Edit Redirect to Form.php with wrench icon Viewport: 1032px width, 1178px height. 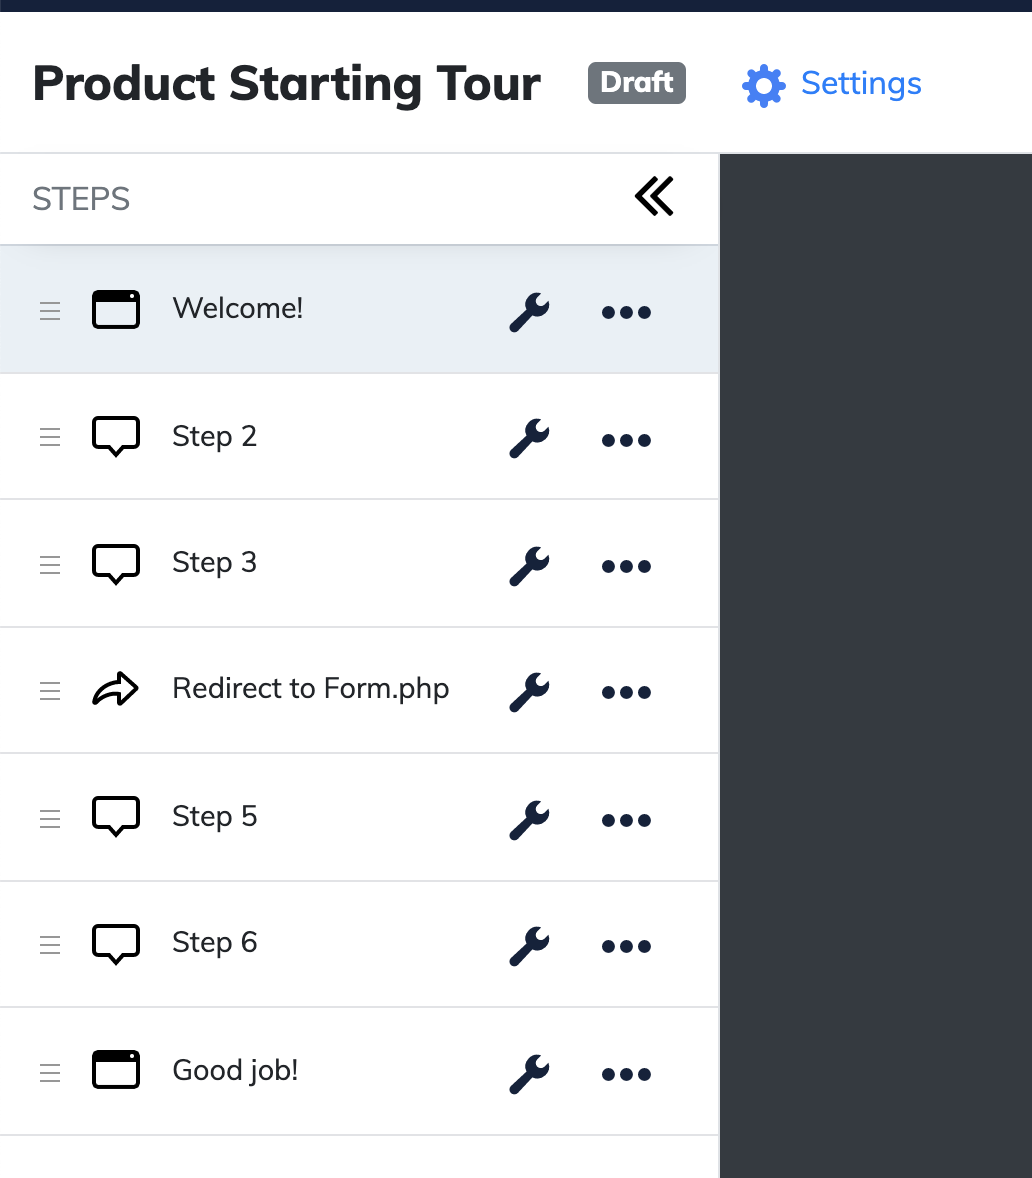529,691
